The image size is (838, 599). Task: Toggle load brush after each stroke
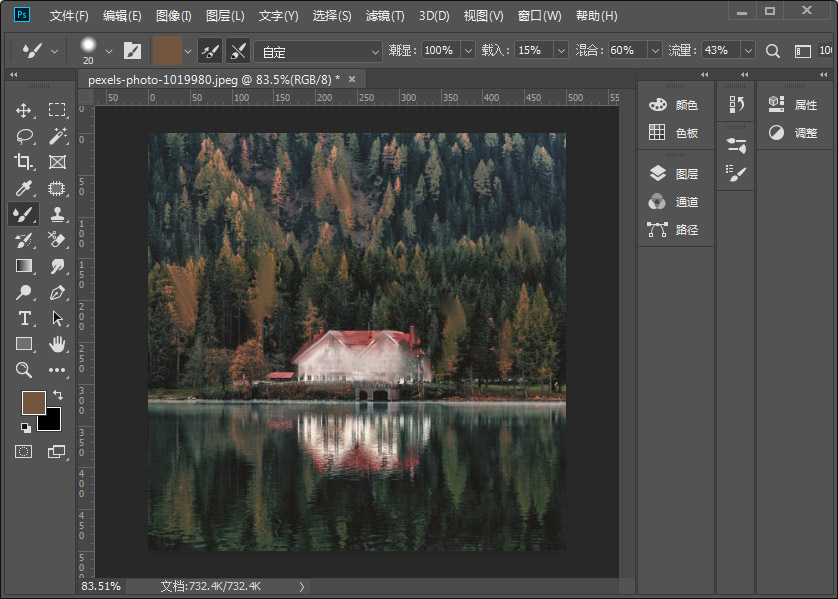coord(210,51)
